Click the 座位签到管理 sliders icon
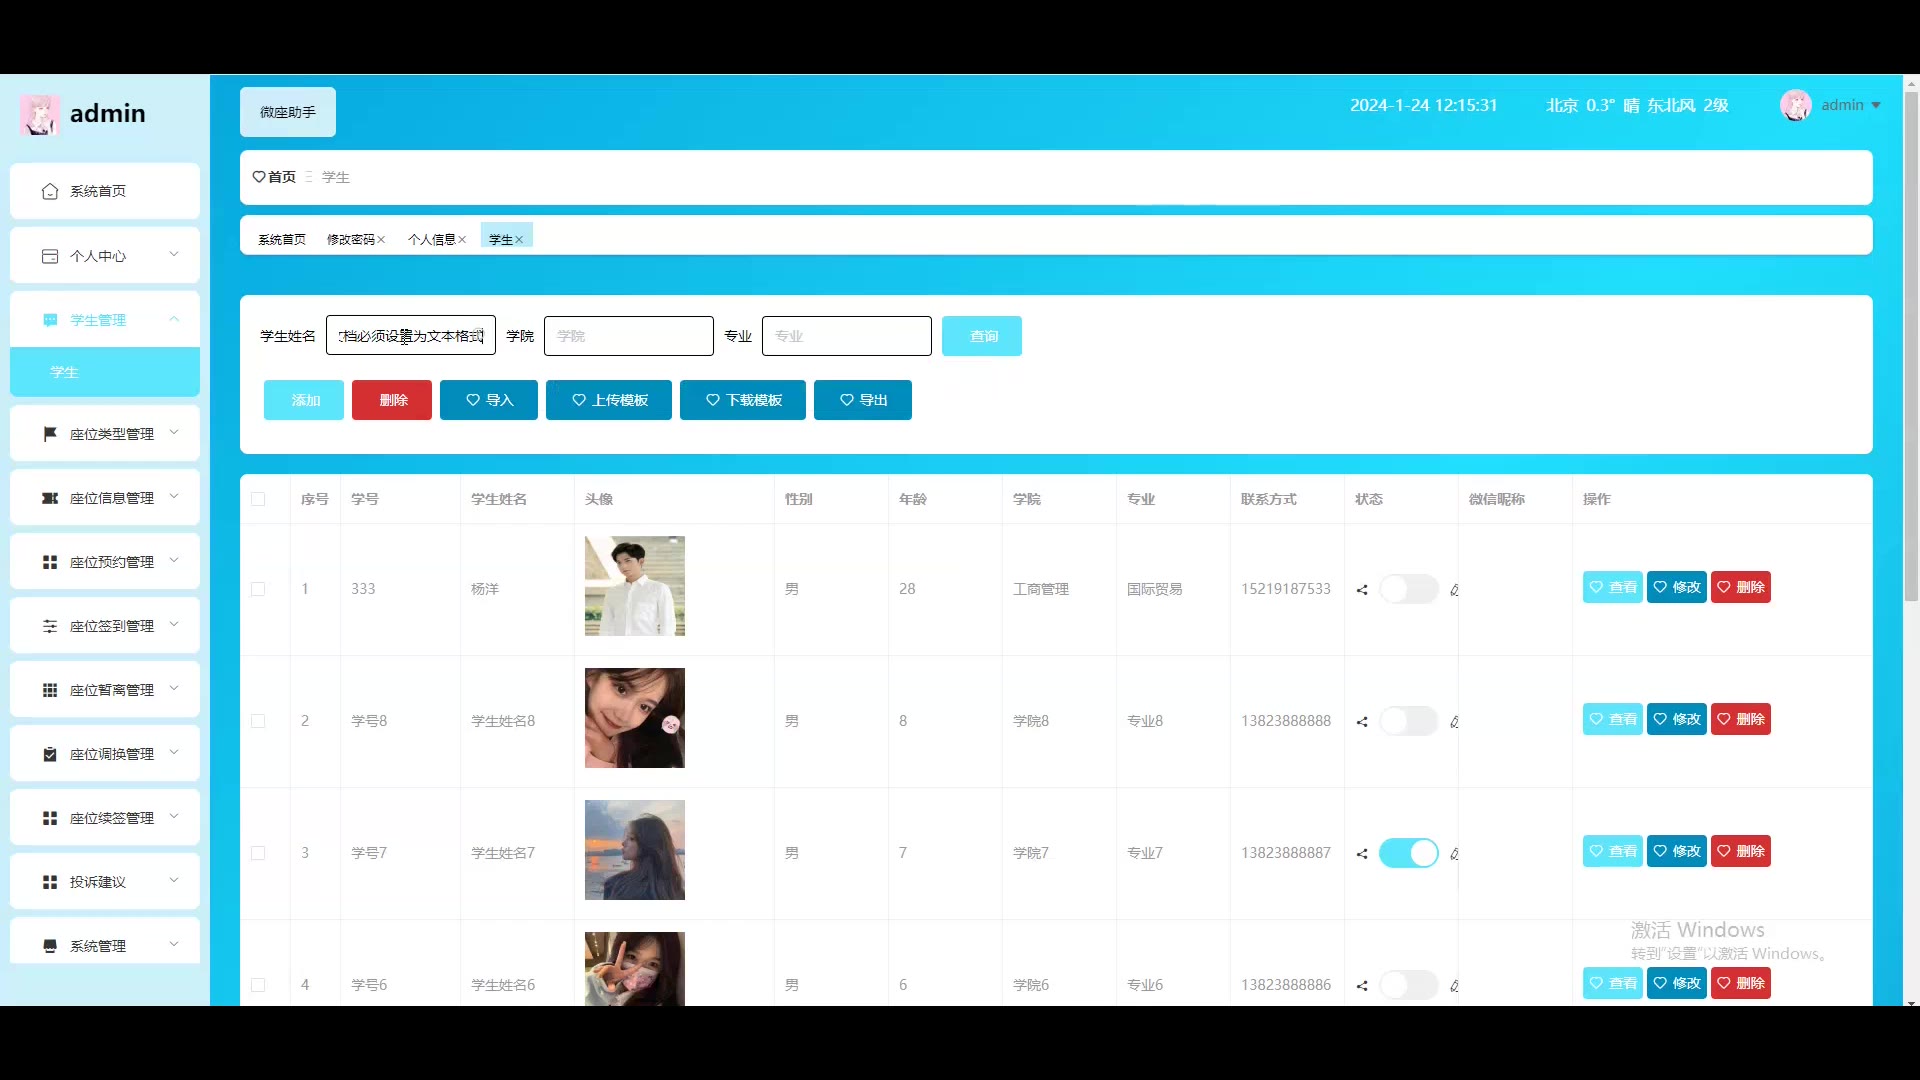 coord(50,626)
